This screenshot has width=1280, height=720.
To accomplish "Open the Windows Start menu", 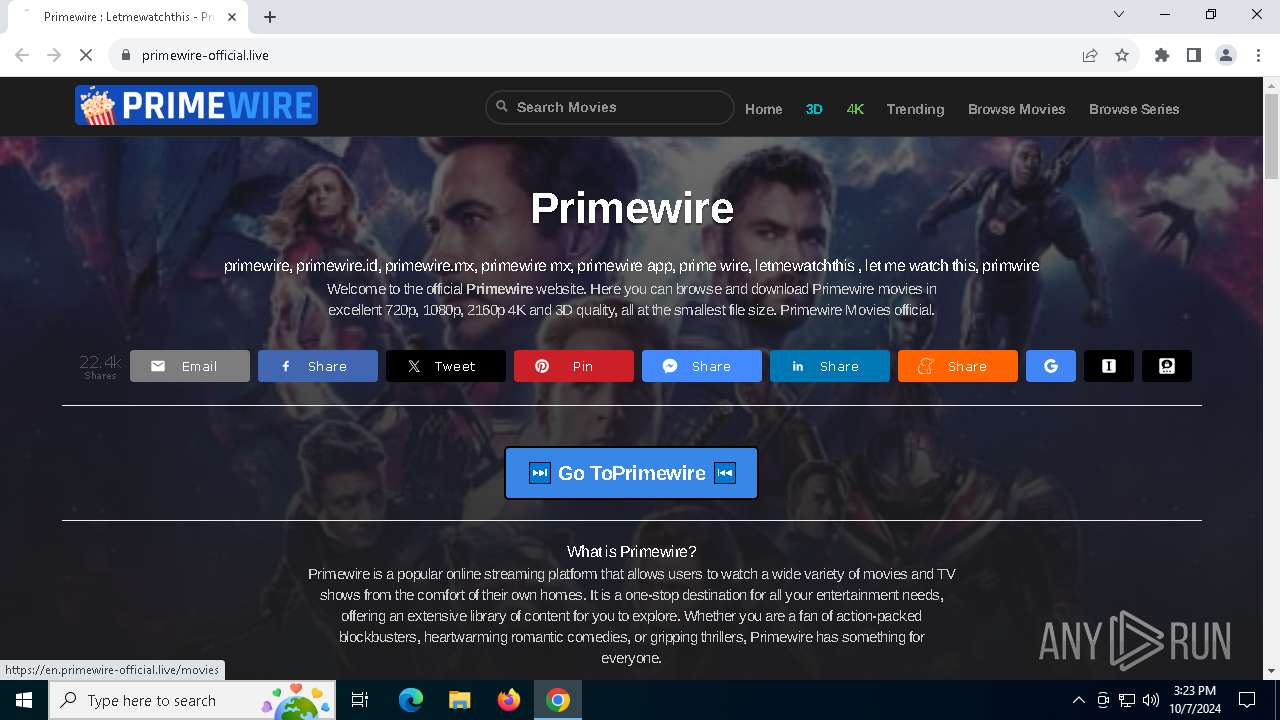I will click(24, 700).
